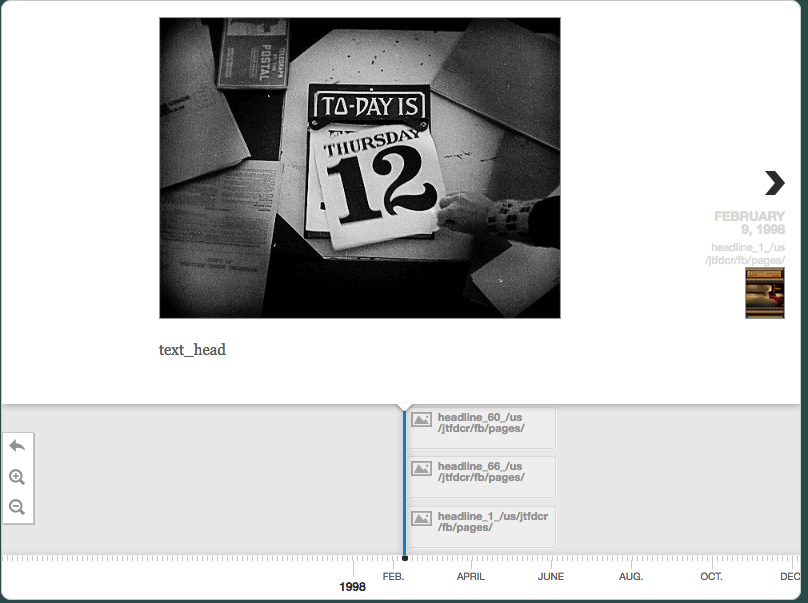
Task: Click the FEB. label on the time axis
Action: click(393, 576)
